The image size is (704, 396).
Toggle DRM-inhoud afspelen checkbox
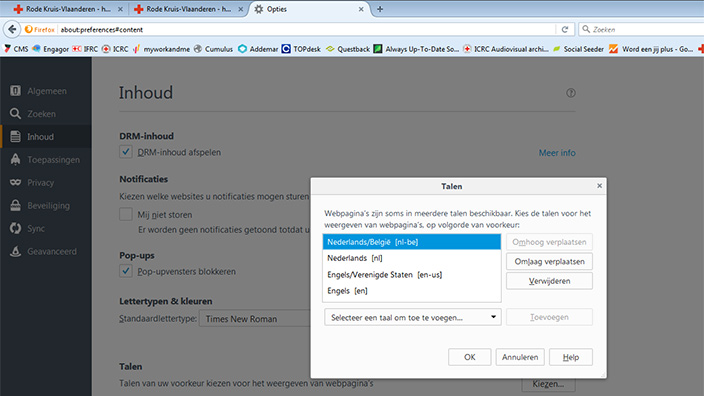pos(126,152)
